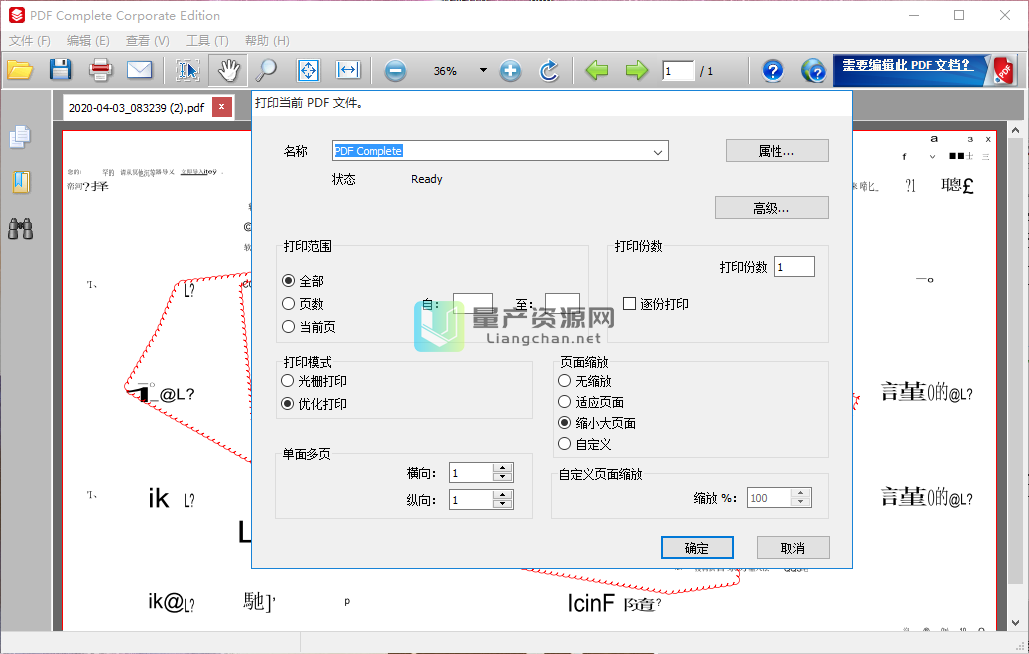Fit page to width icon
Screen dimensions: 1029x654
[348, 70]
